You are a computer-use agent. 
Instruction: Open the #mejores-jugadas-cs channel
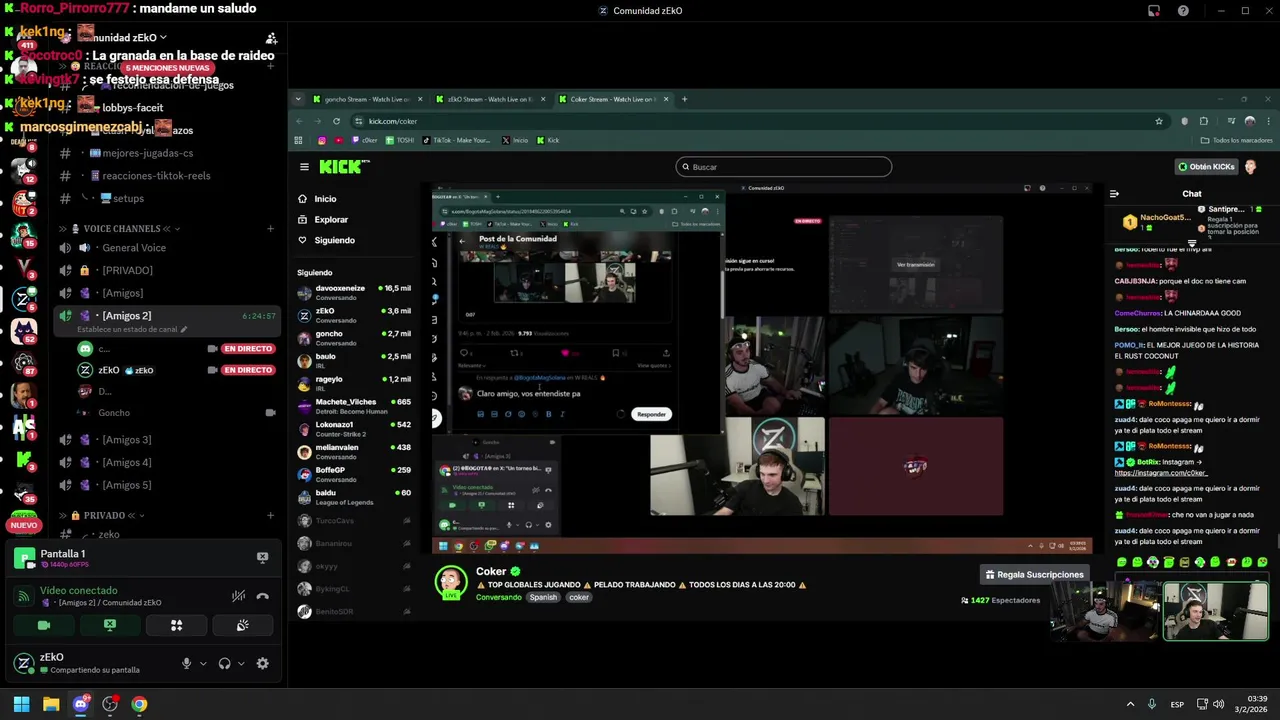(150, 153)
